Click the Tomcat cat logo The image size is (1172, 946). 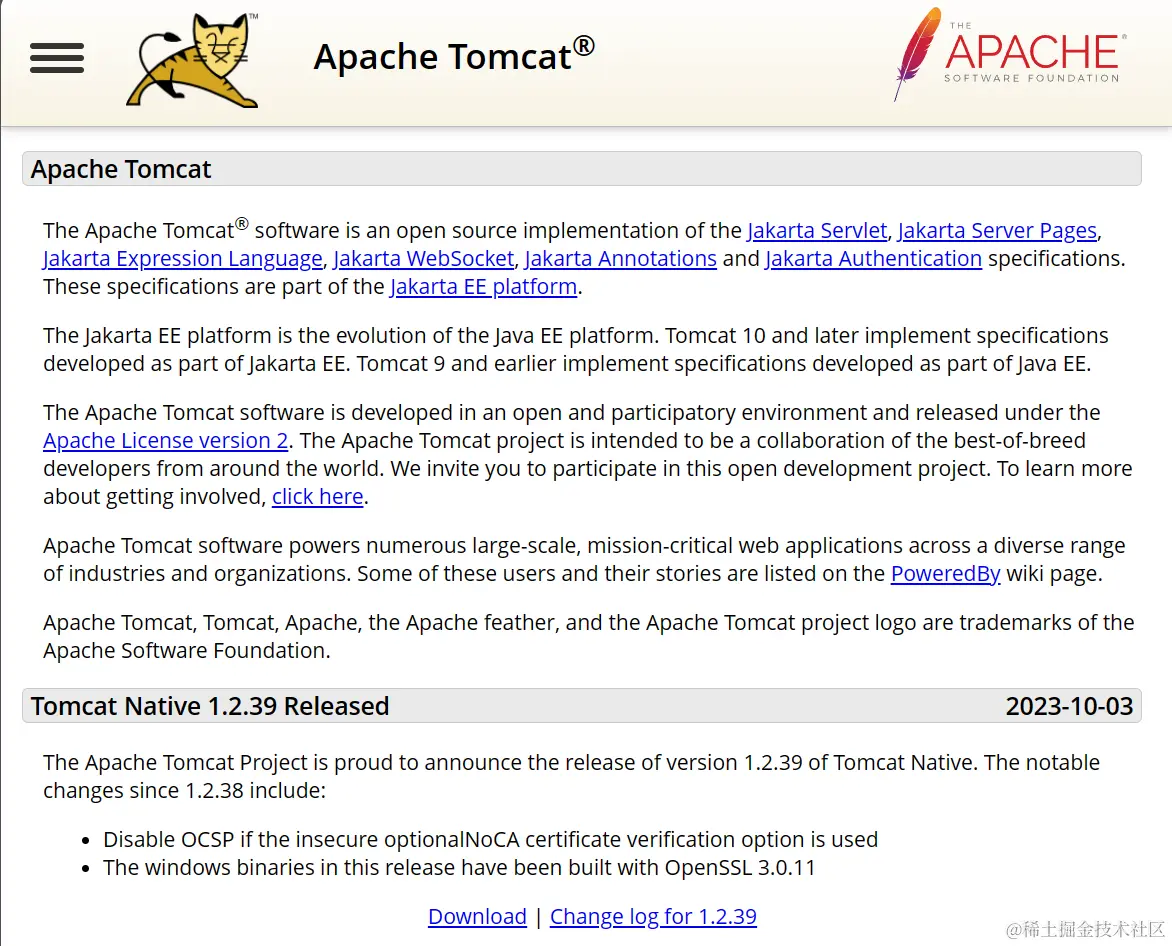192,60
